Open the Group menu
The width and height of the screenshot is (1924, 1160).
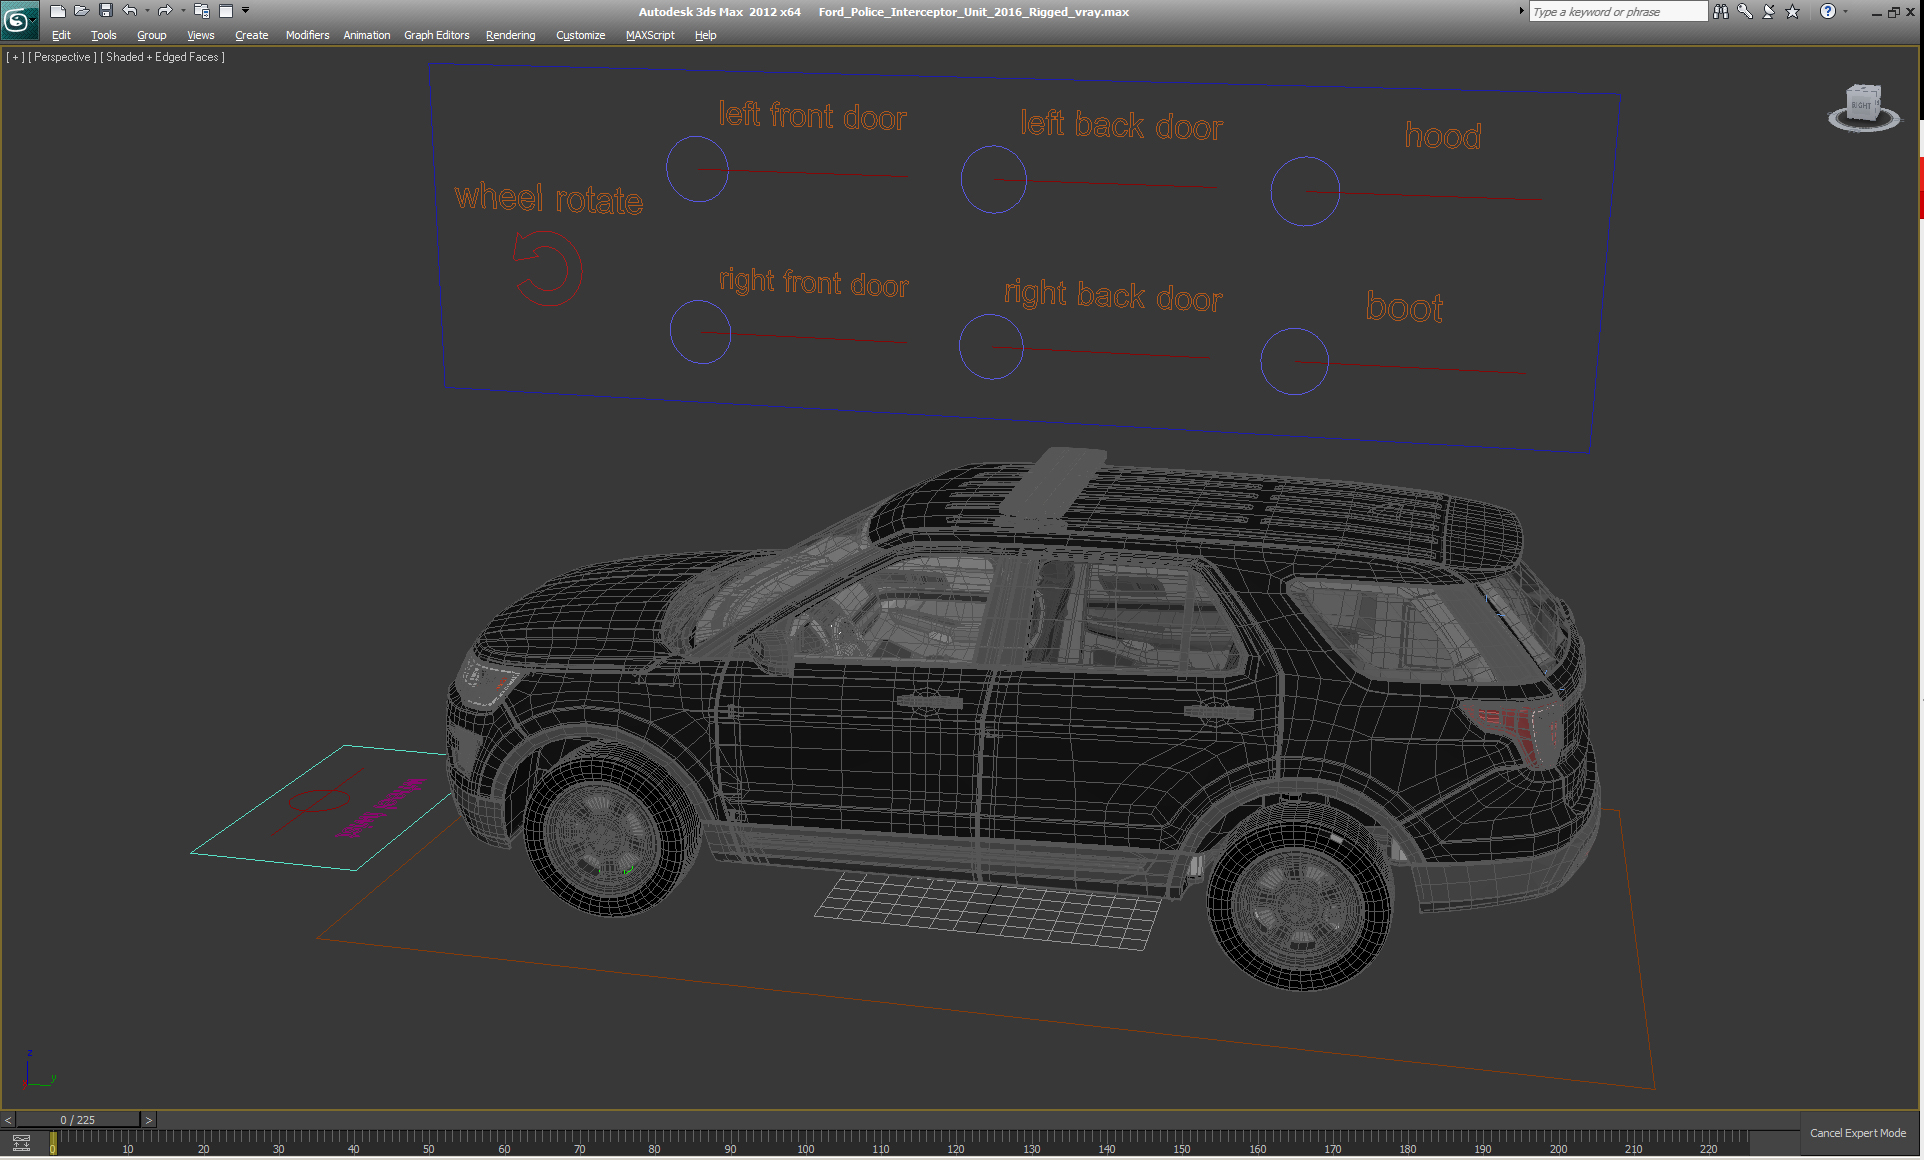pyautogui.click(x=152, y=35)
